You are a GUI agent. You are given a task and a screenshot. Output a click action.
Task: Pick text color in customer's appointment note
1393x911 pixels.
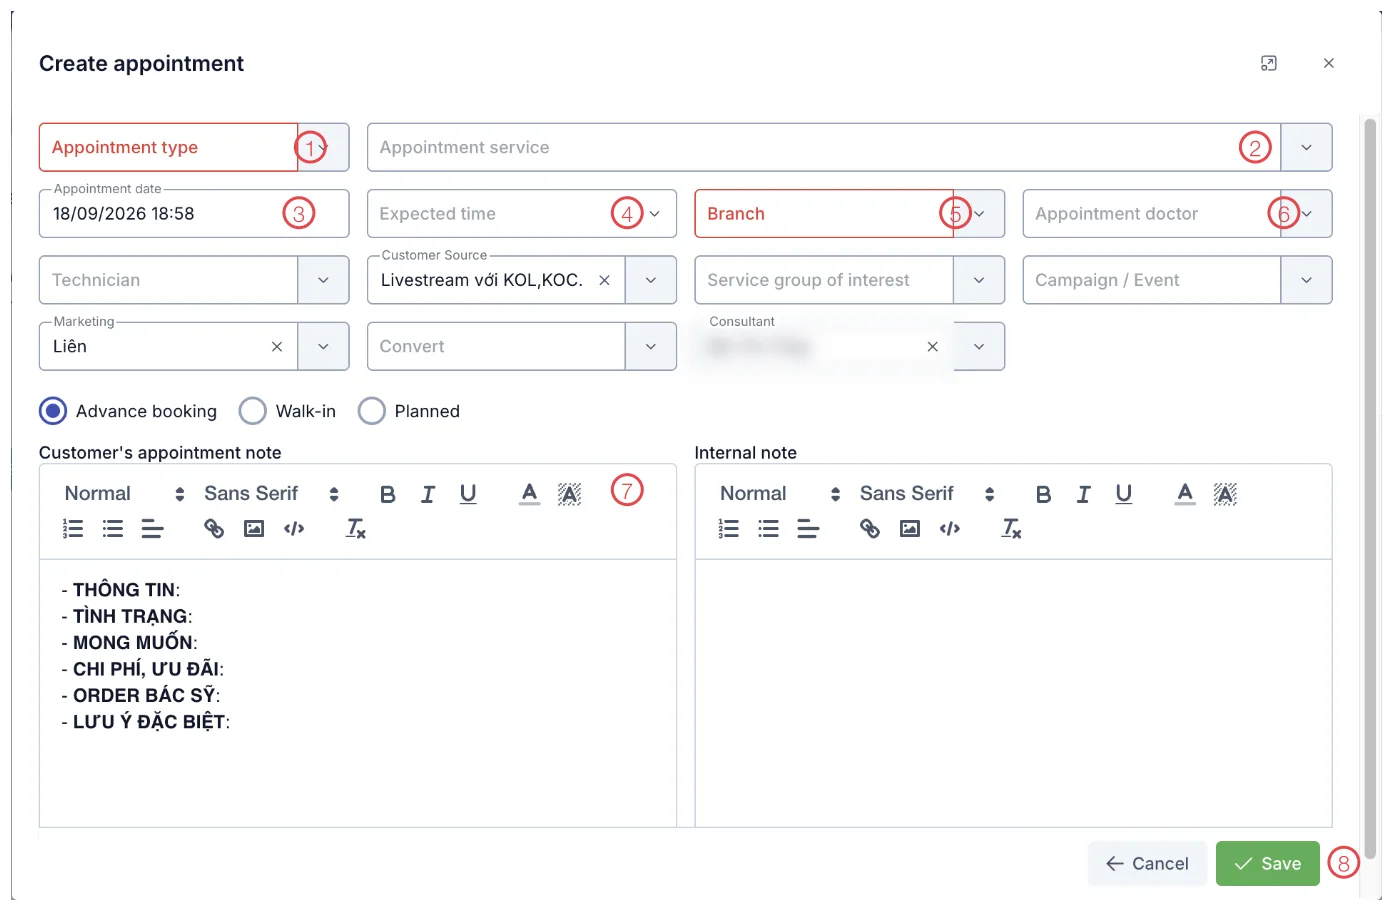[530, 494]
